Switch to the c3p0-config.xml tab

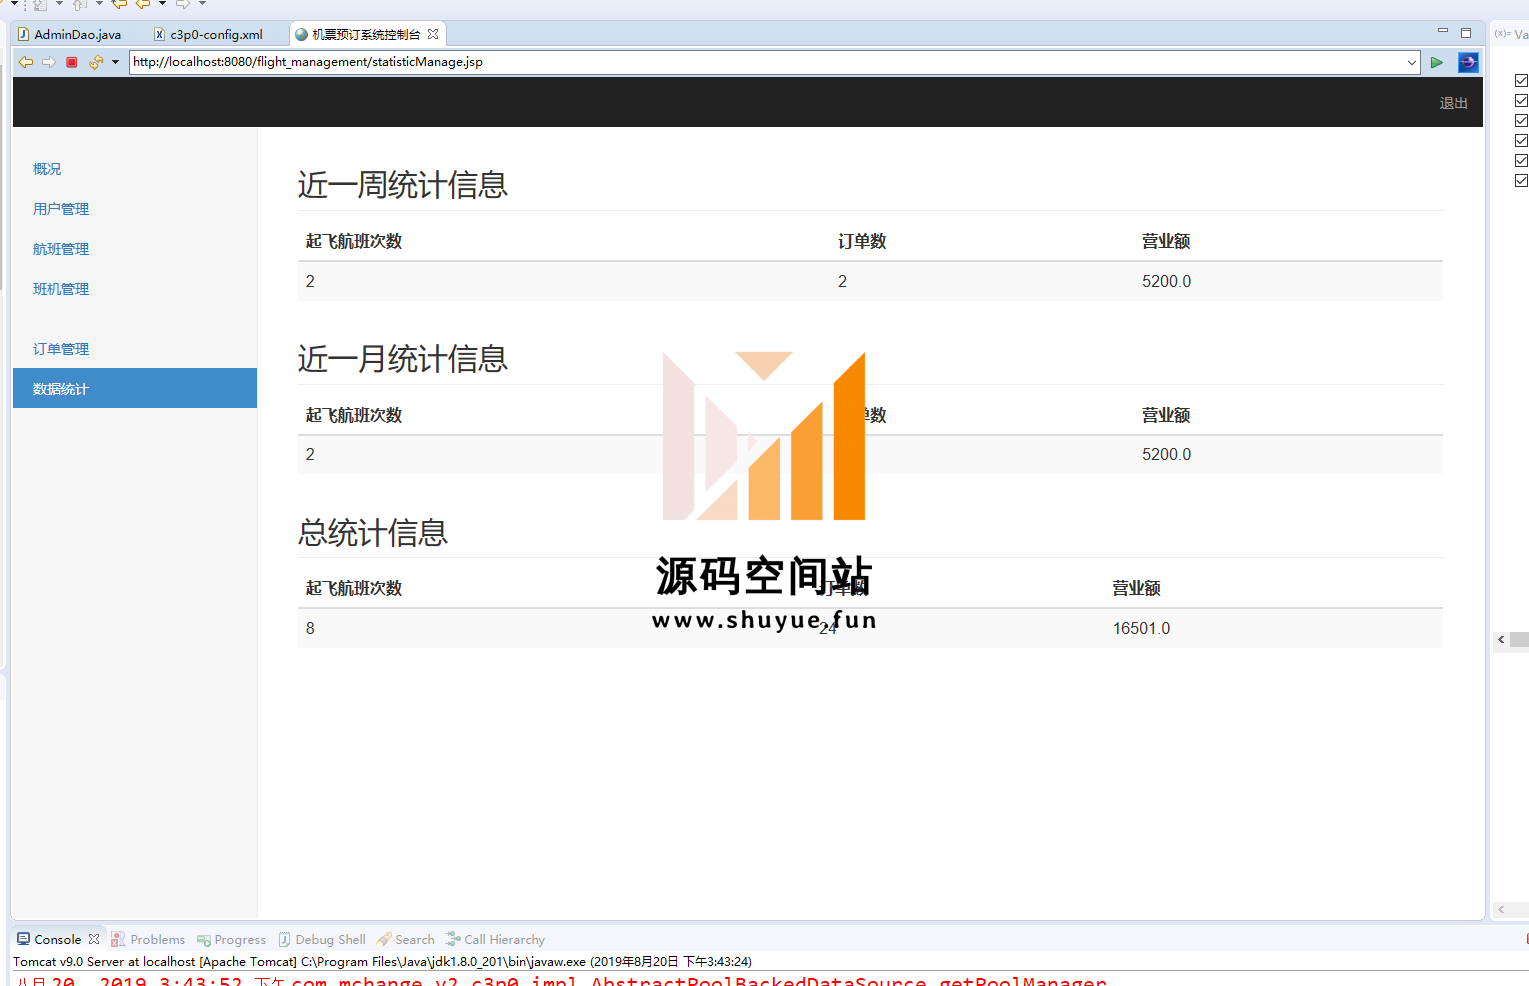click(209, 34)
